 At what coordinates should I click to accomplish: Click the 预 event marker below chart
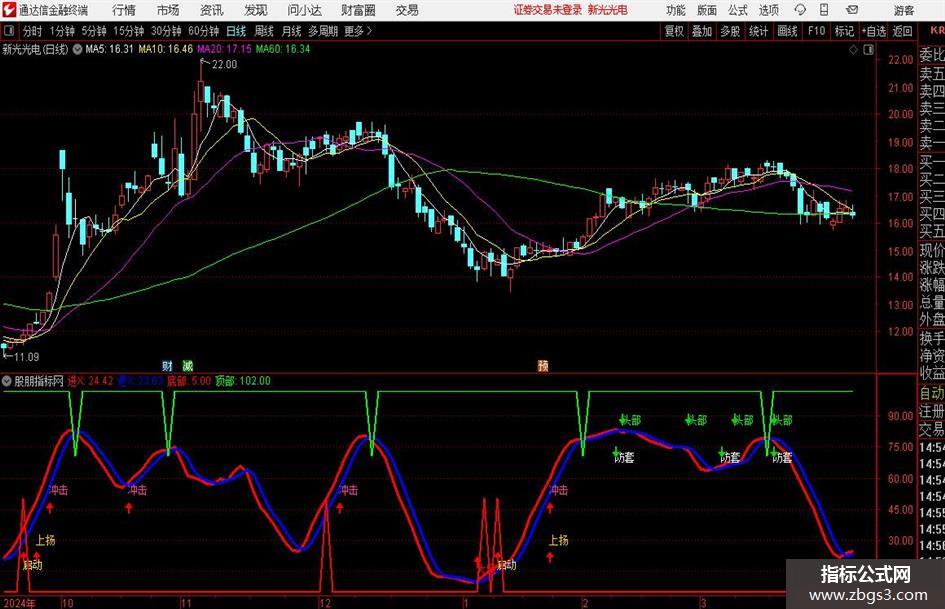[x=543, y=365]
